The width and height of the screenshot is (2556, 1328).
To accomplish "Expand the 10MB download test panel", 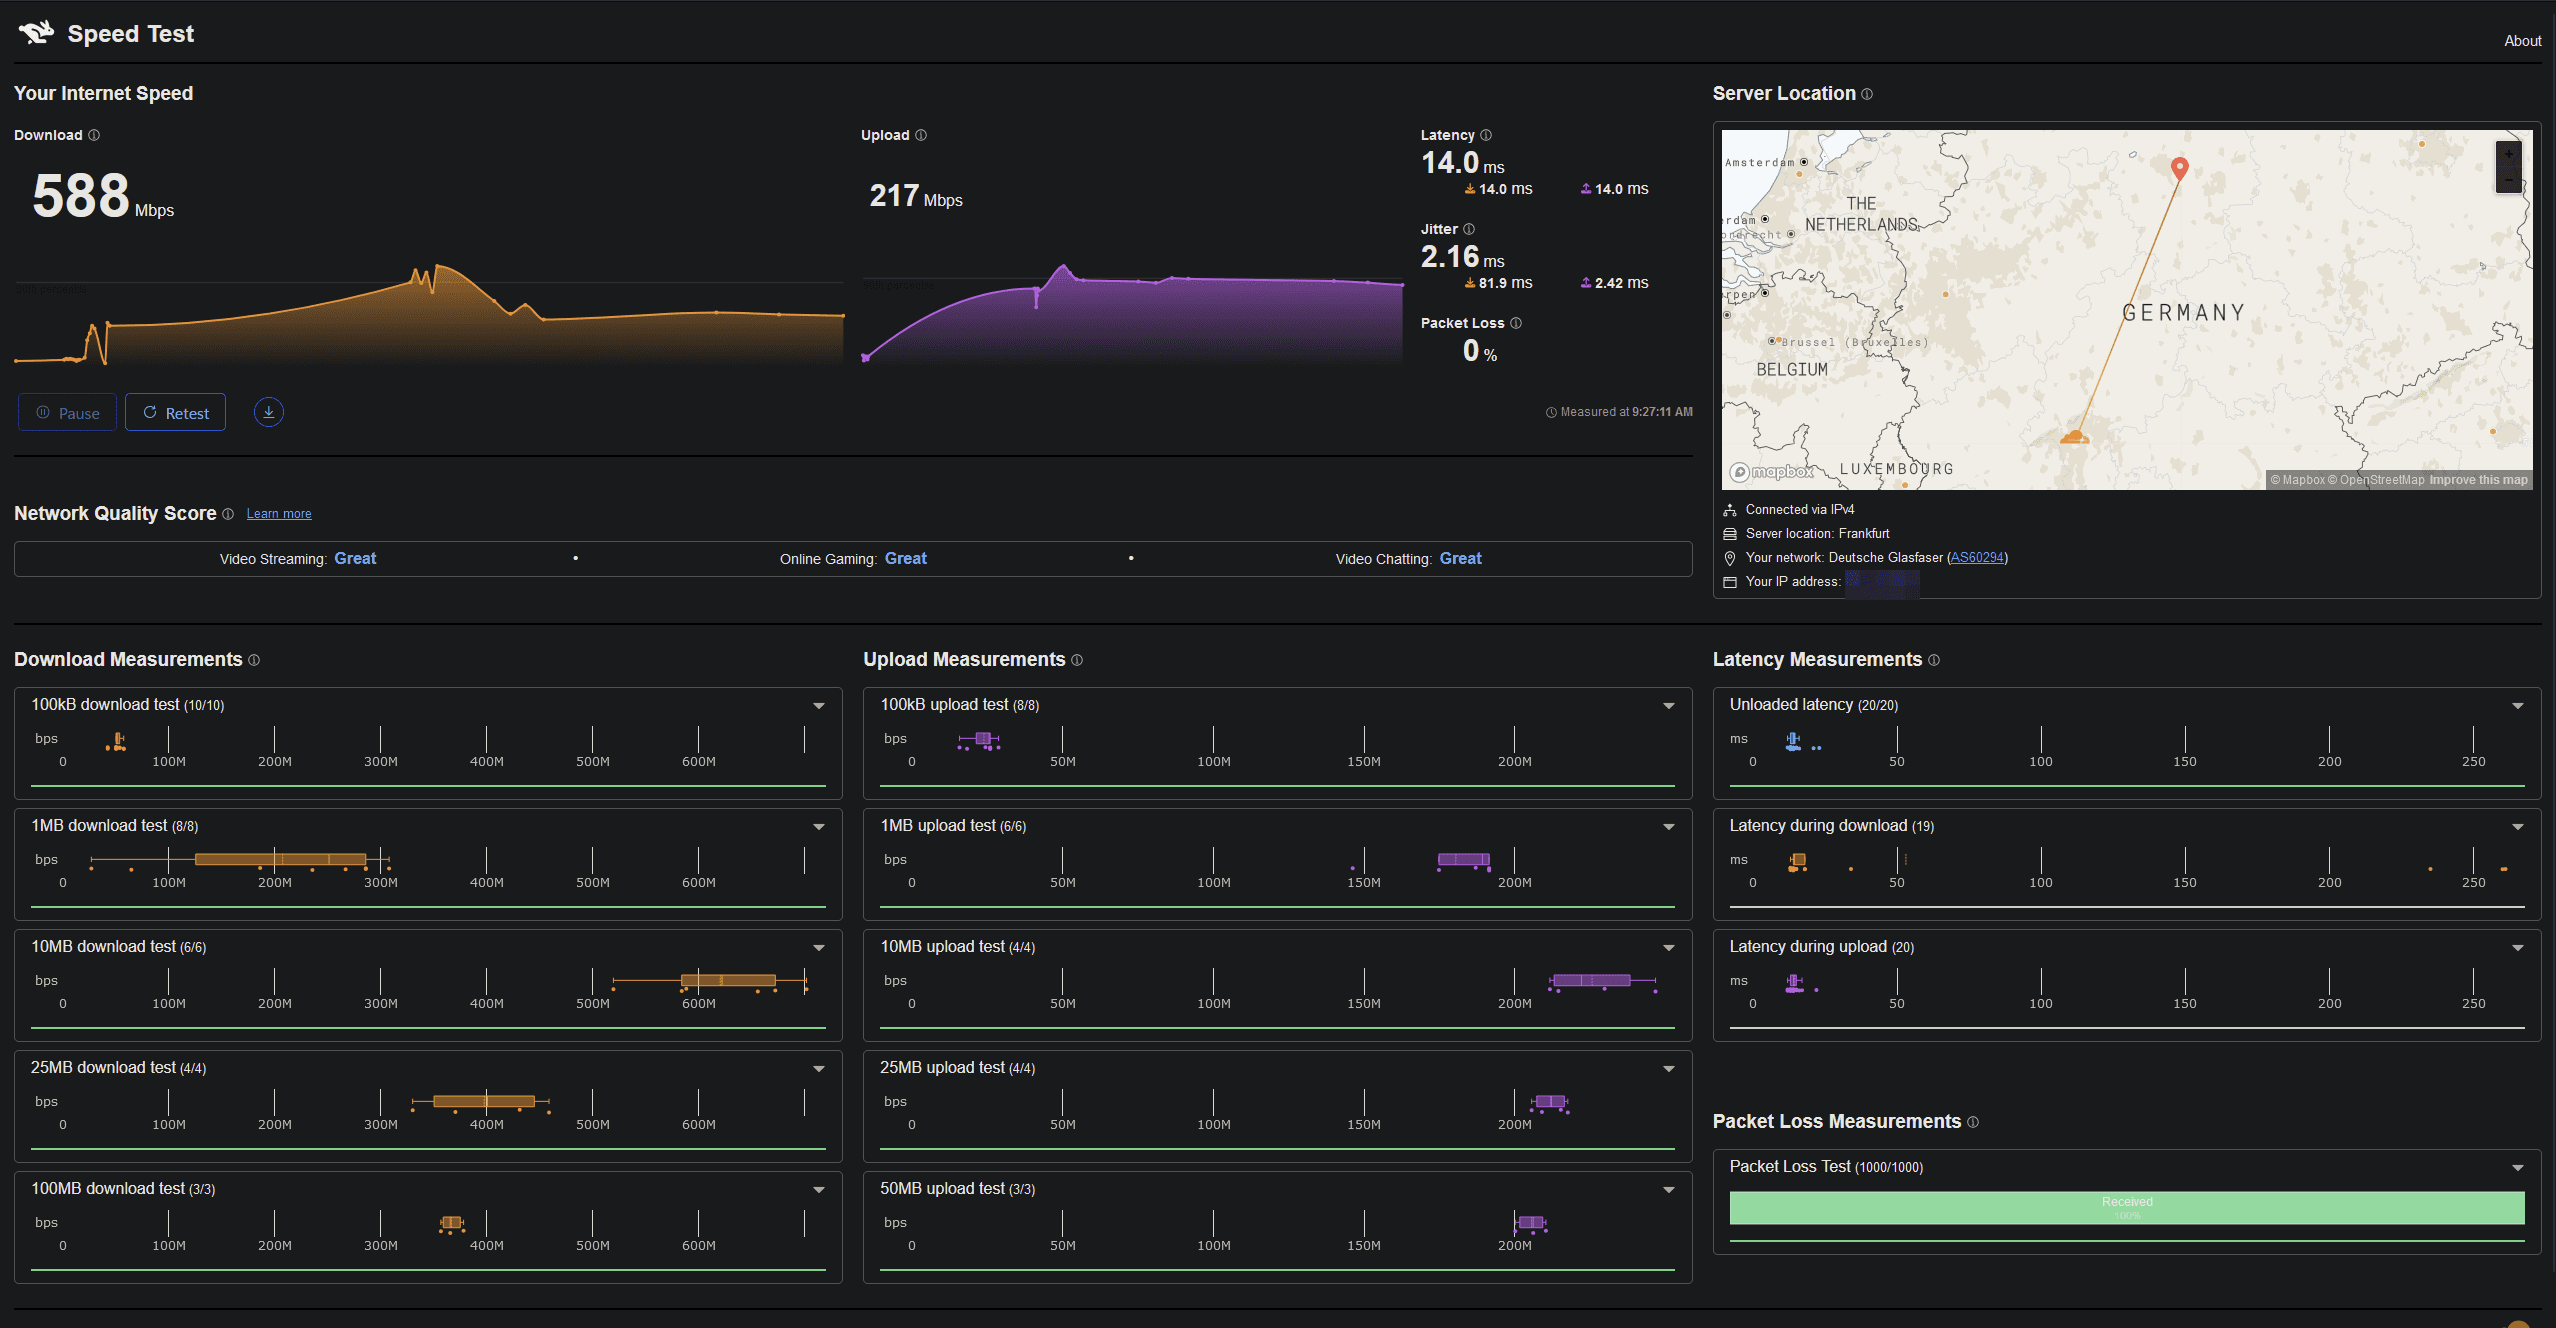I will click(x=819, y=948).
